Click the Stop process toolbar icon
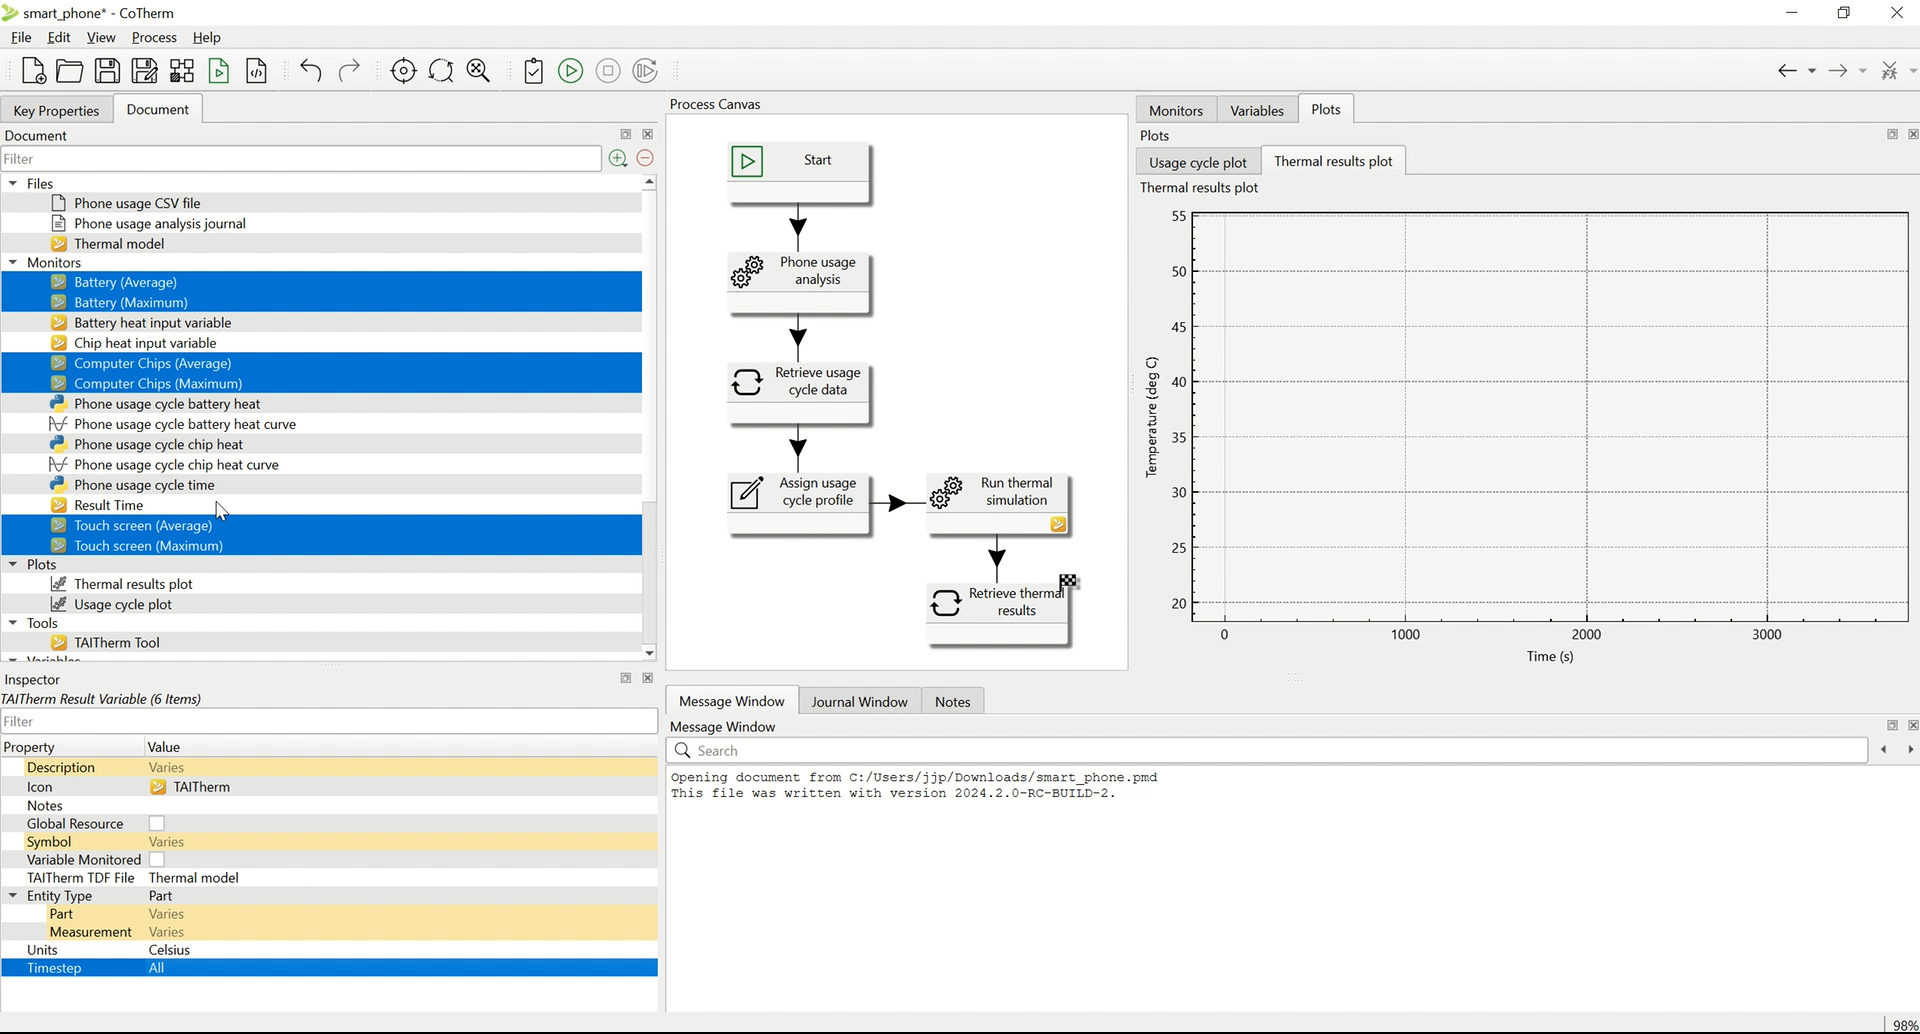1920x1034 pixels. (x=608, y=71)
